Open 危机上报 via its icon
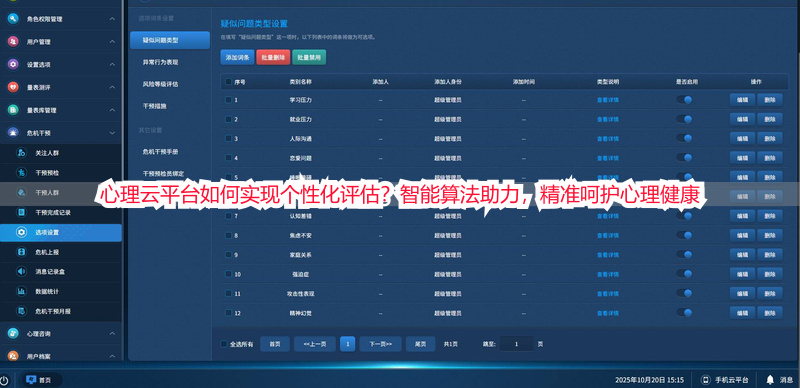This screenshot has height=388, width=800. [21, 252]
